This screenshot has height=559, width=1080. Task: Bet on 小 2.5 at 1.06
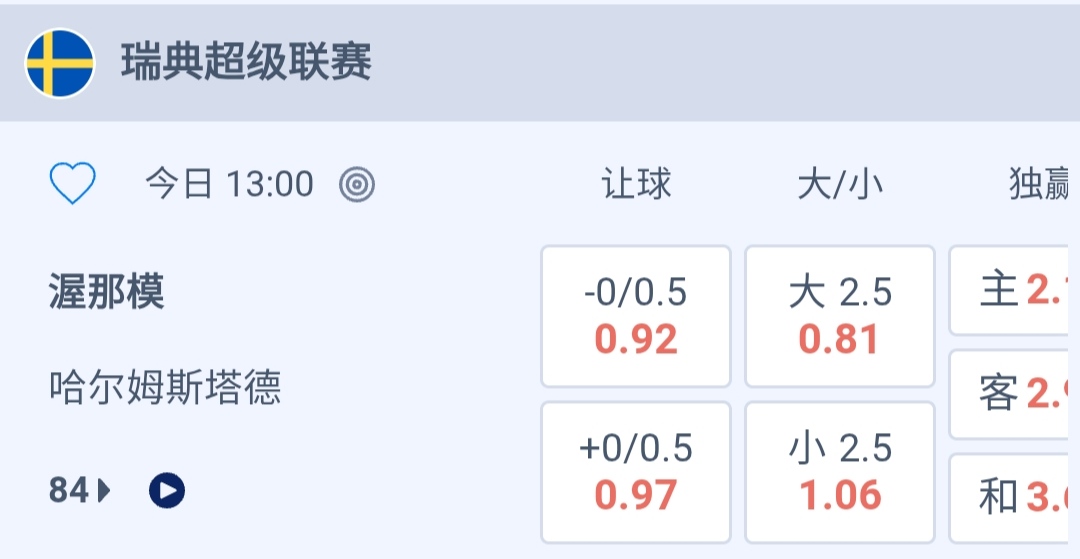(840, 472)
